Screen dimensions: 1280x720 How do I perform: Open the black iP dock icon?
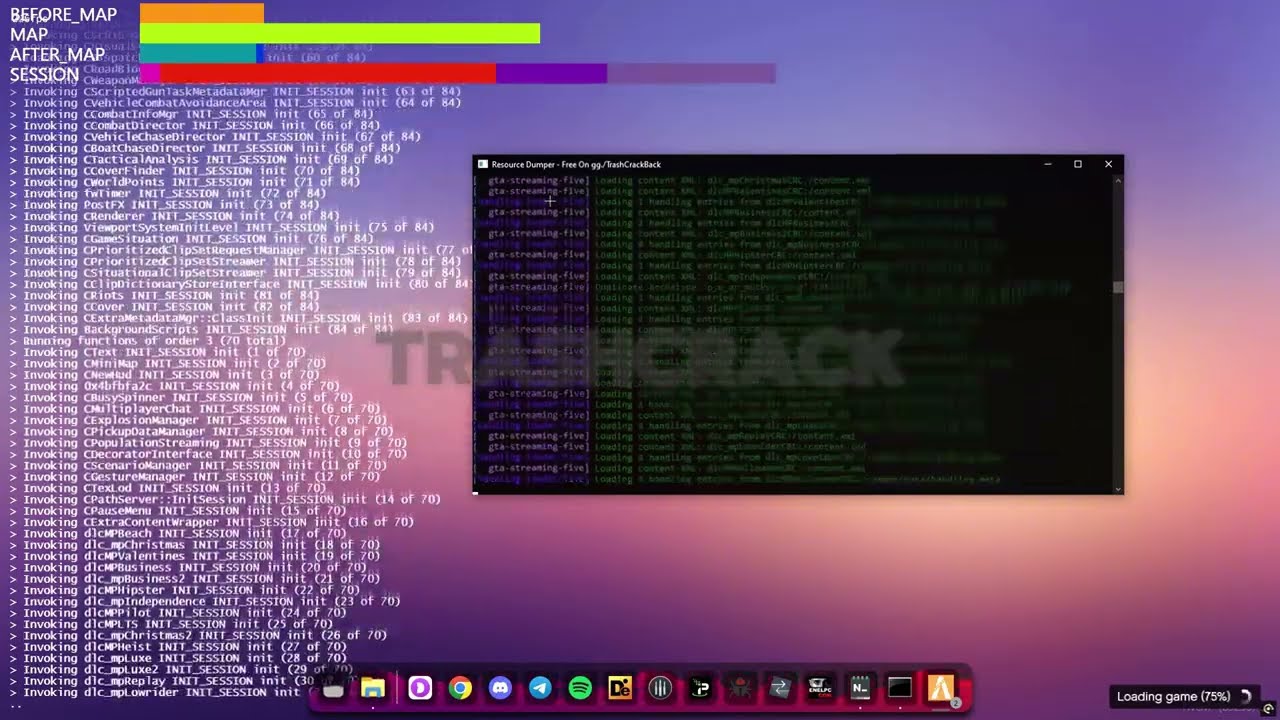click(700, 688)
